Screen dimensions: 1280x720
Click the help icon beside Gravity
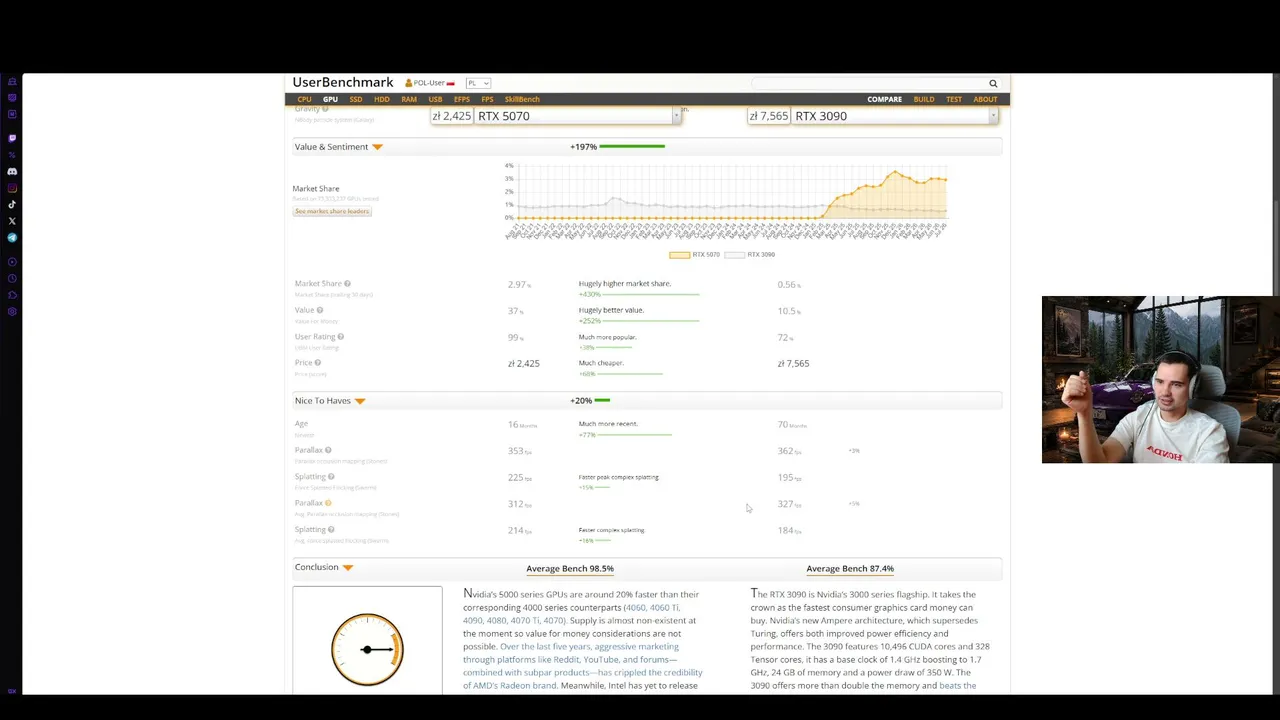[326, 108]
